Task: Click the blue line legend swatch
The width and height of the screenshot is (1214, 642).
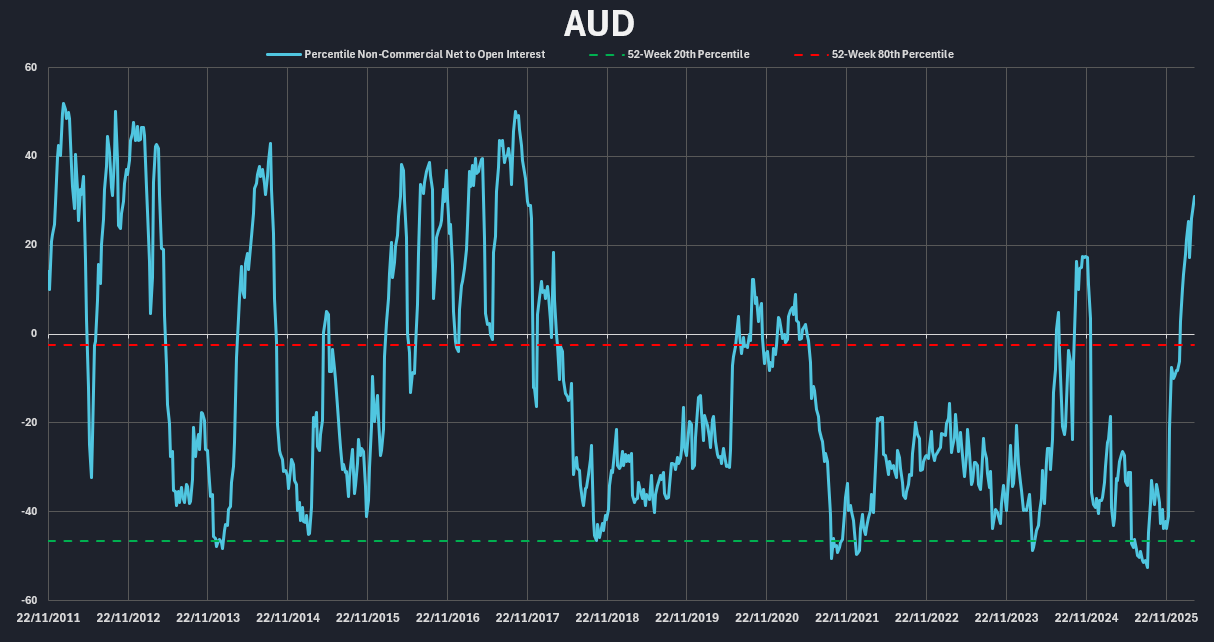Action: tap(283, 54)
